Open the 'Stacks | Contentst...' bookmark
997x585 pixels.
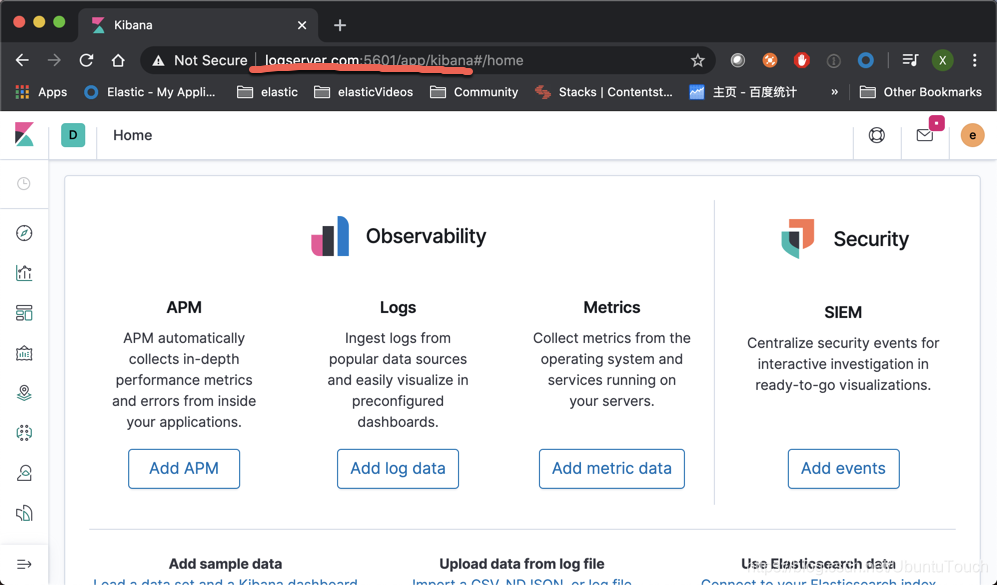[604, 92]
